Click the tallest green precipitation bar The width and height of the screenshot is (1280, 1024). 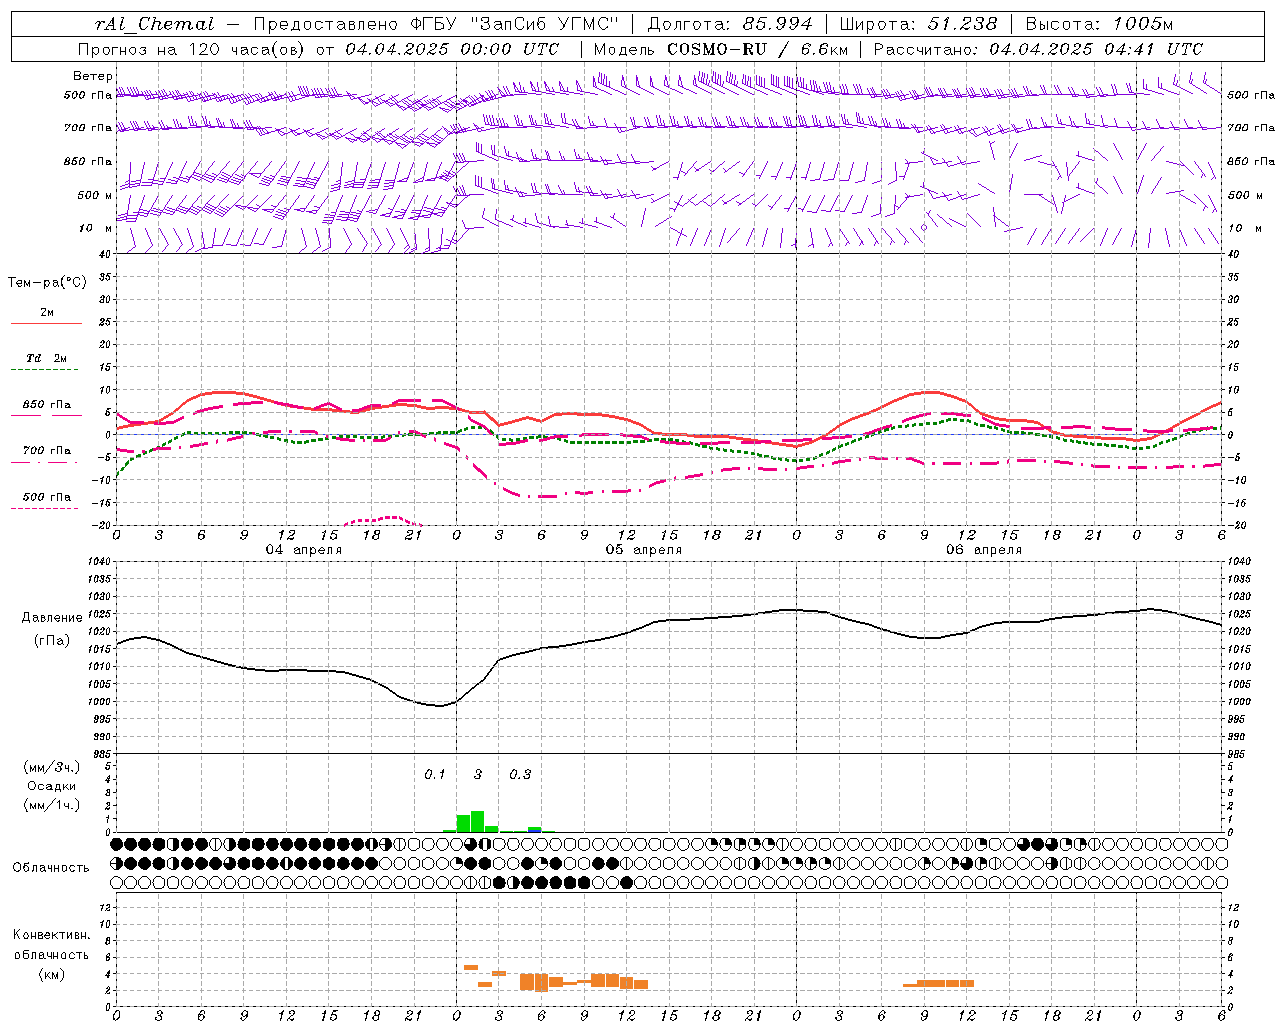[478, 821]
